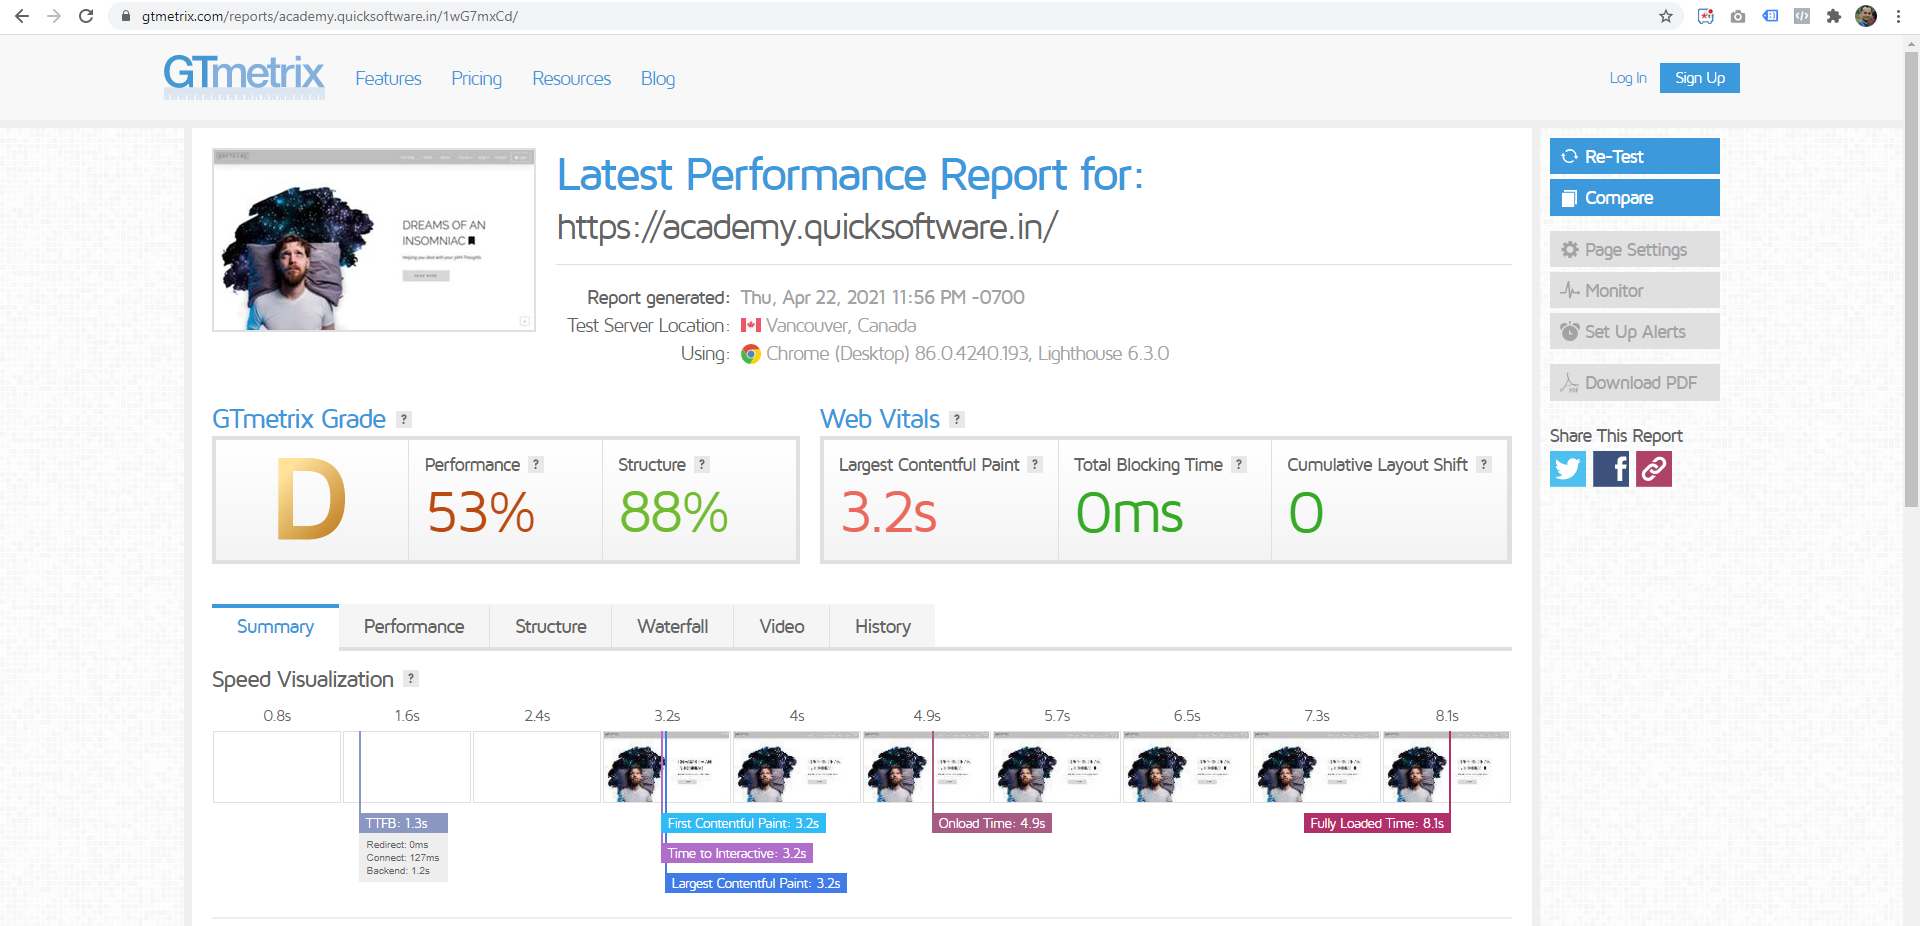Click the browser forward arrow

pyautogui.click(x=54, y=16)
